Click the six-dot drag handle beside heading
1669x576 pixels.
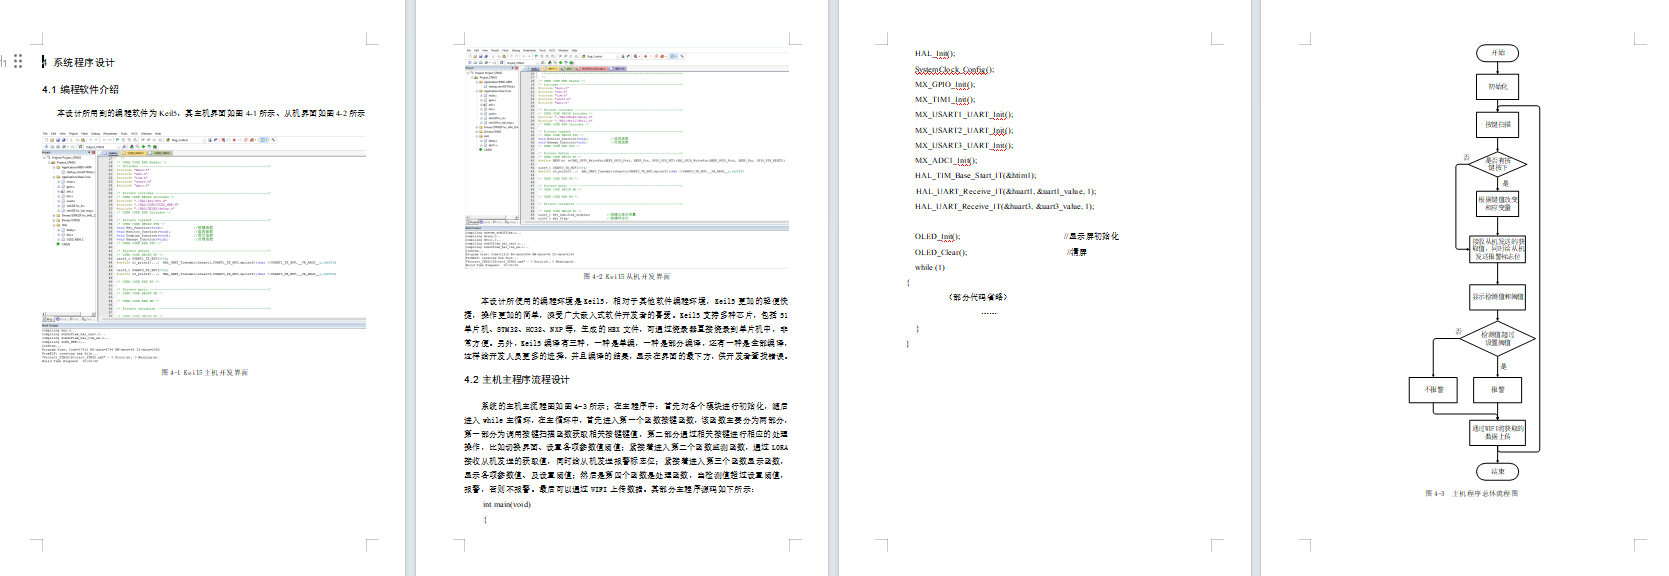tap(18, 61)
